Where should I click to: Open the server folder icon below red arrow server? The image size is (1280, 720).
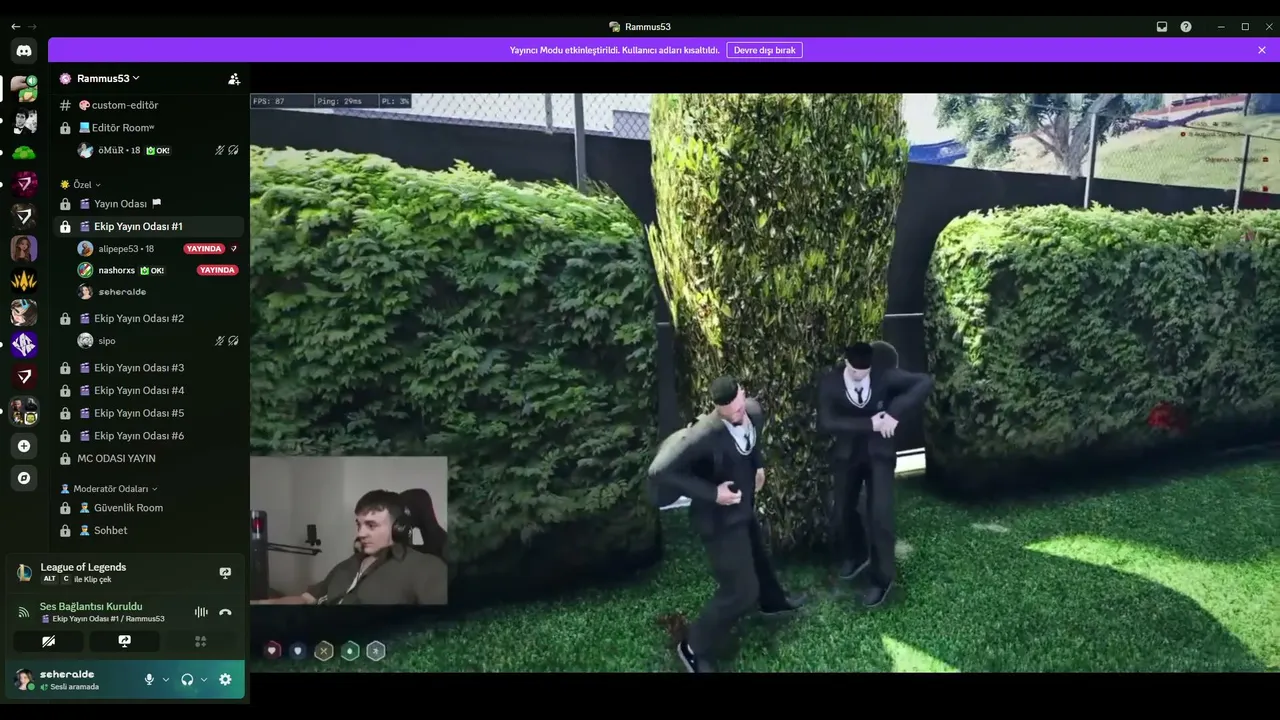click(24, 410)
